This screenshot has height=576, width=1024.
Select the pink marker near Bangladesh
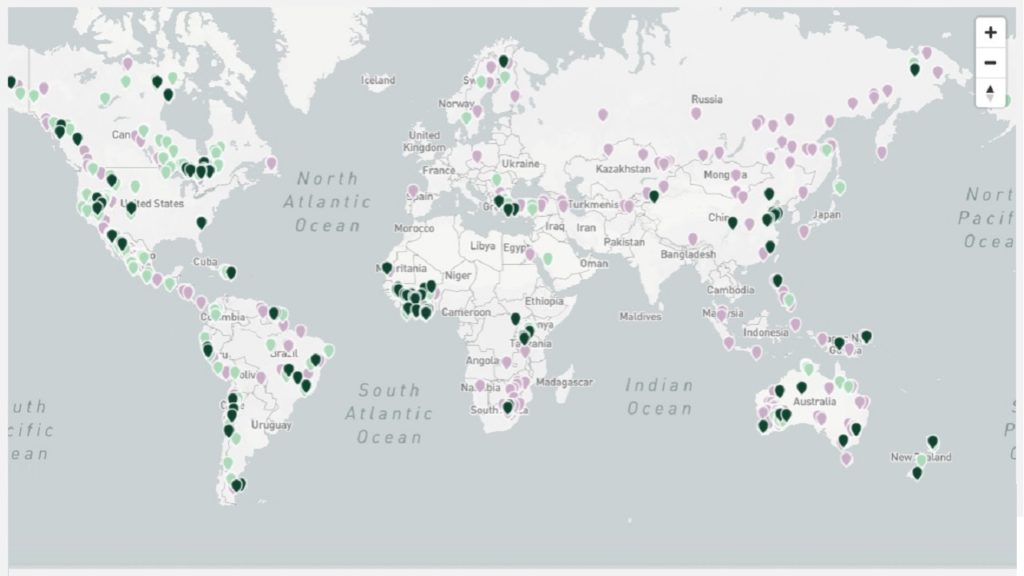click(693, 239)
